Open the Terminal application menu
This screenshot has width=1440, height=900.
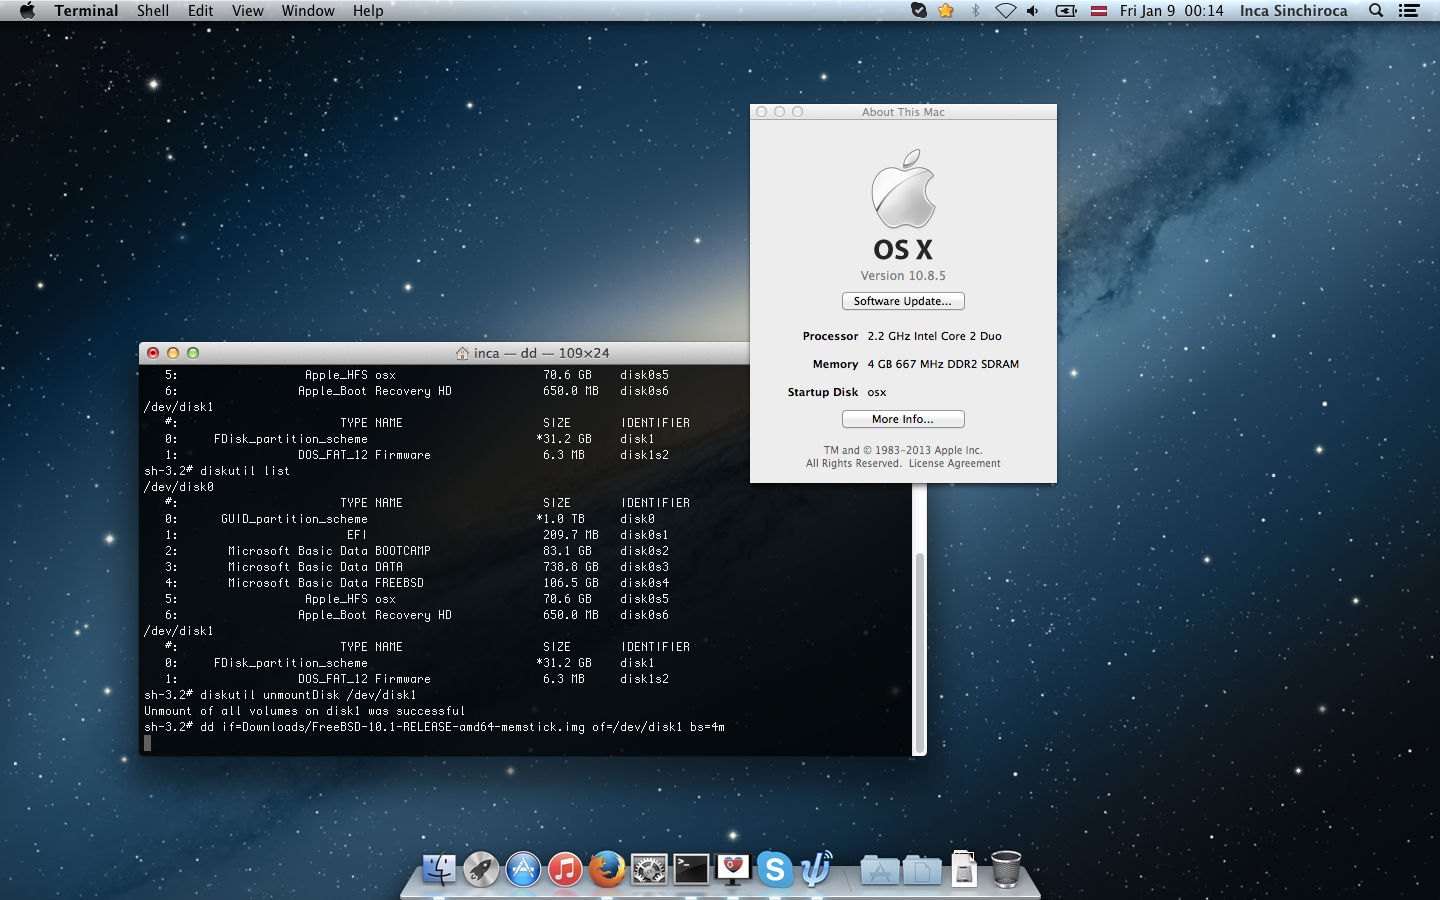[x=86, y=10]
